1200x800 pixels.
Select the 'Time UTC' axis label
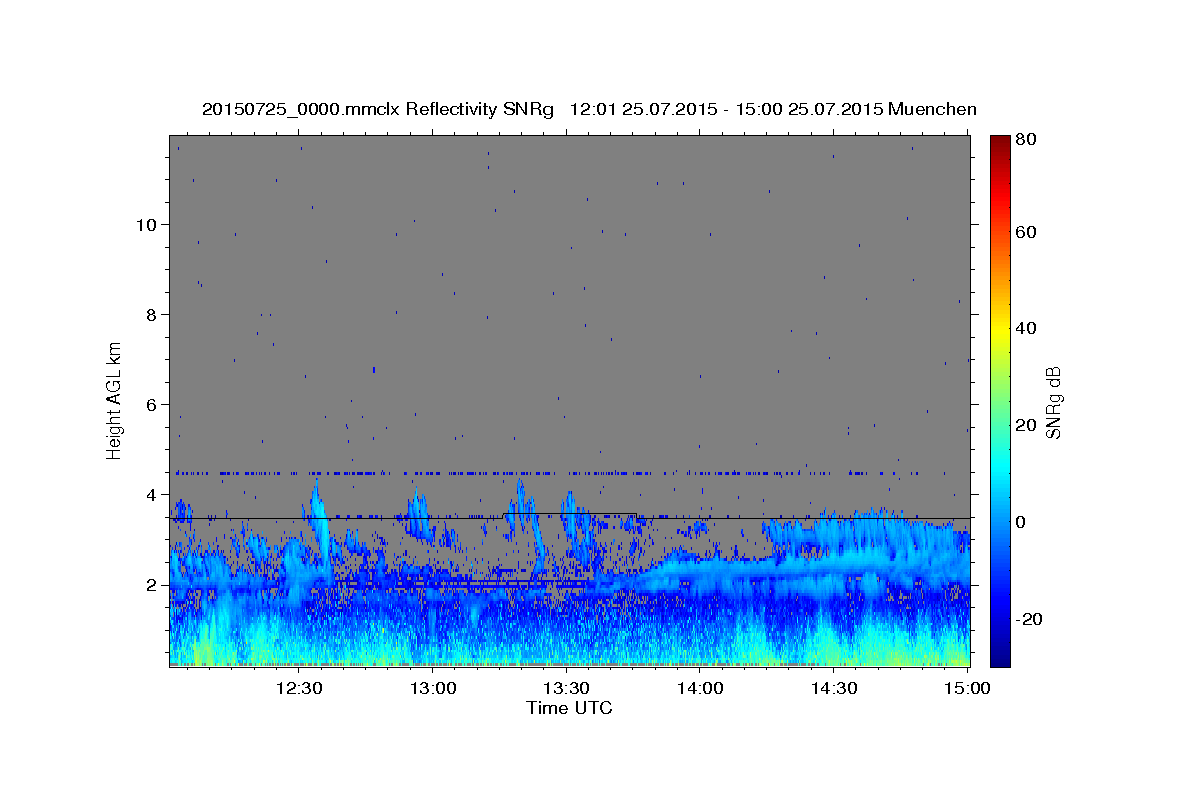569,708
